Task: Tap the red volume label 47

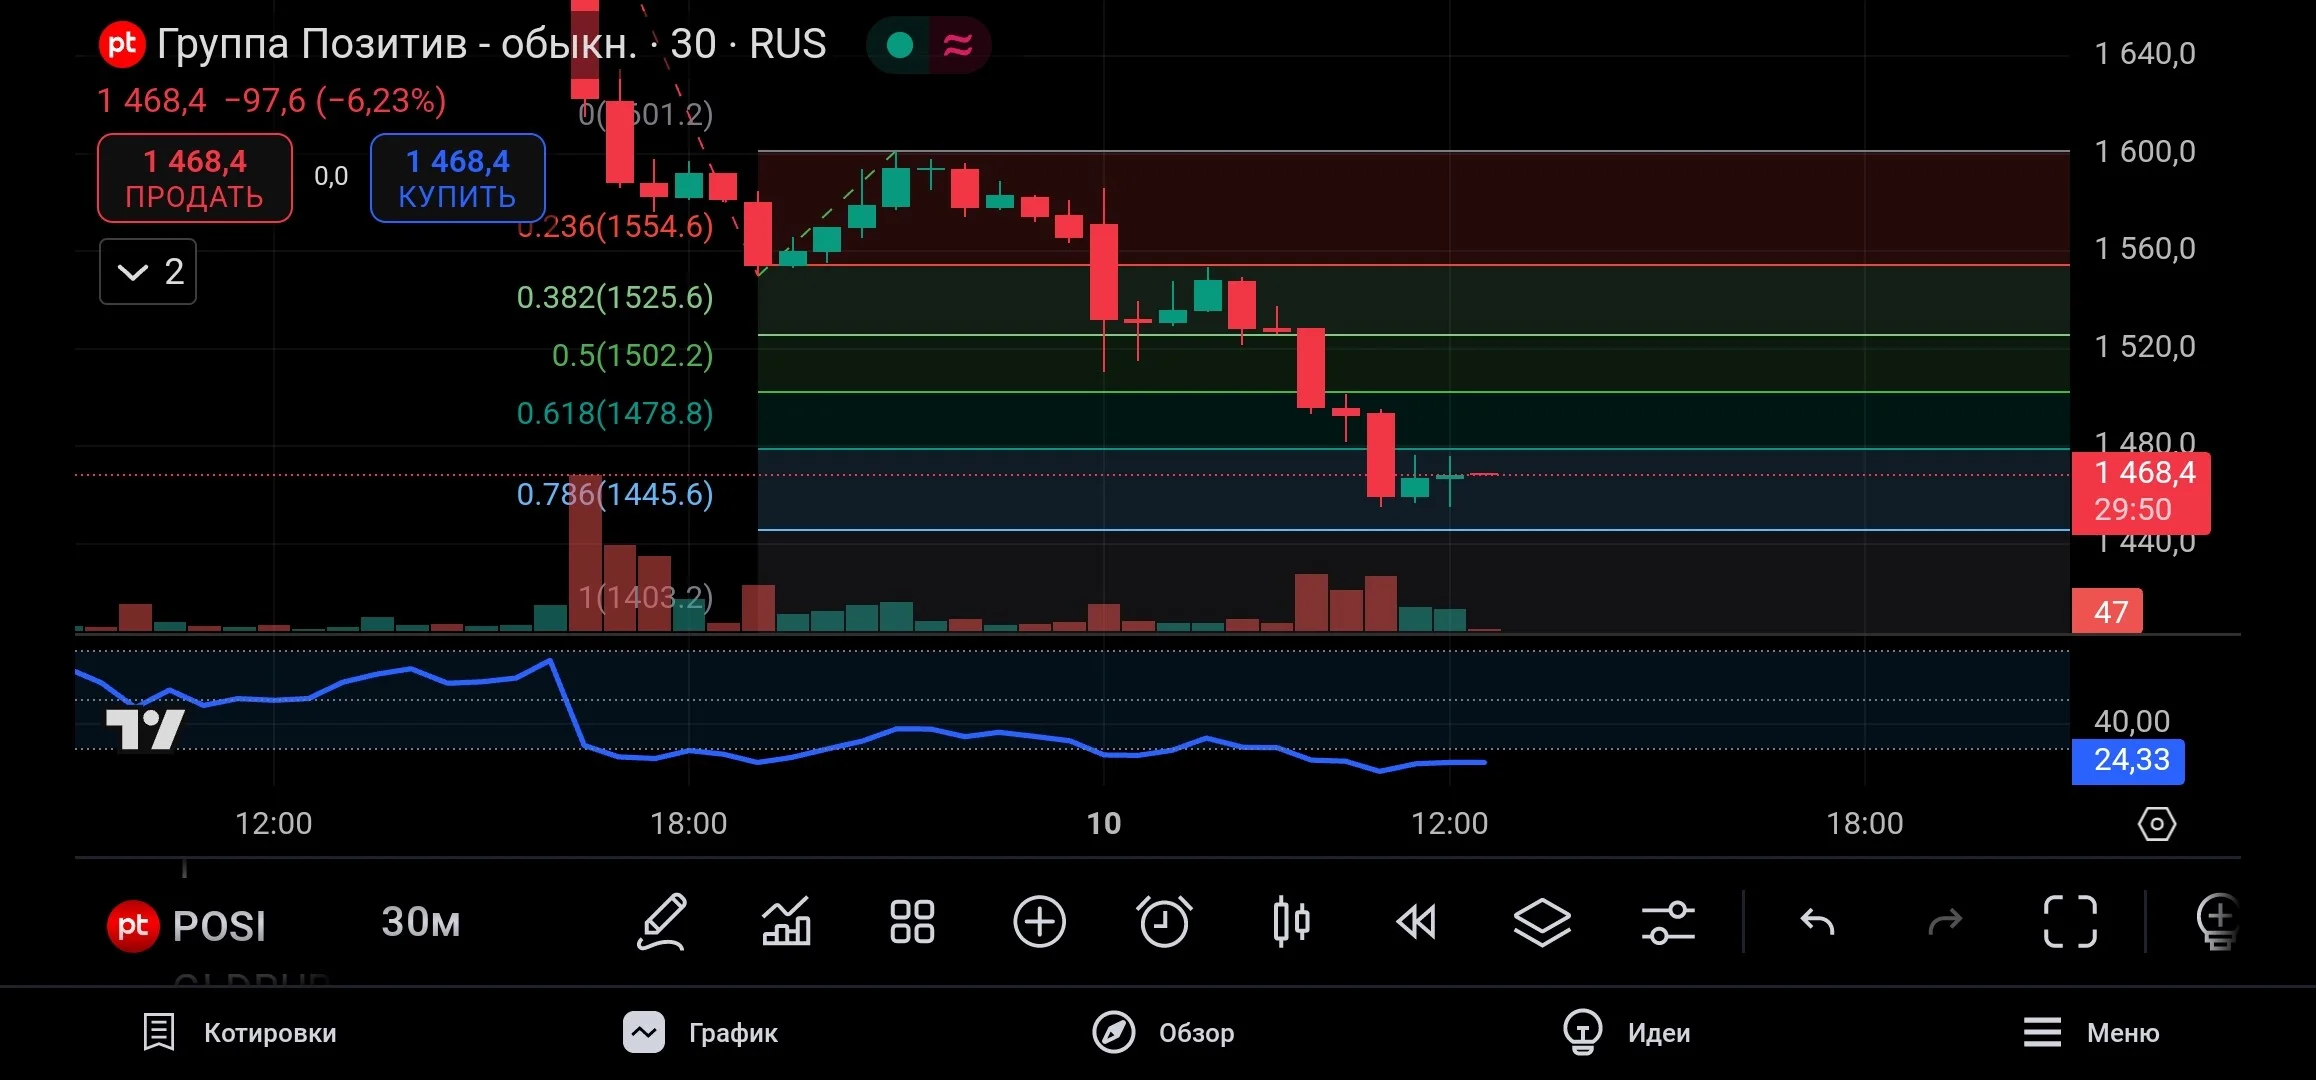Action: 2107,612
